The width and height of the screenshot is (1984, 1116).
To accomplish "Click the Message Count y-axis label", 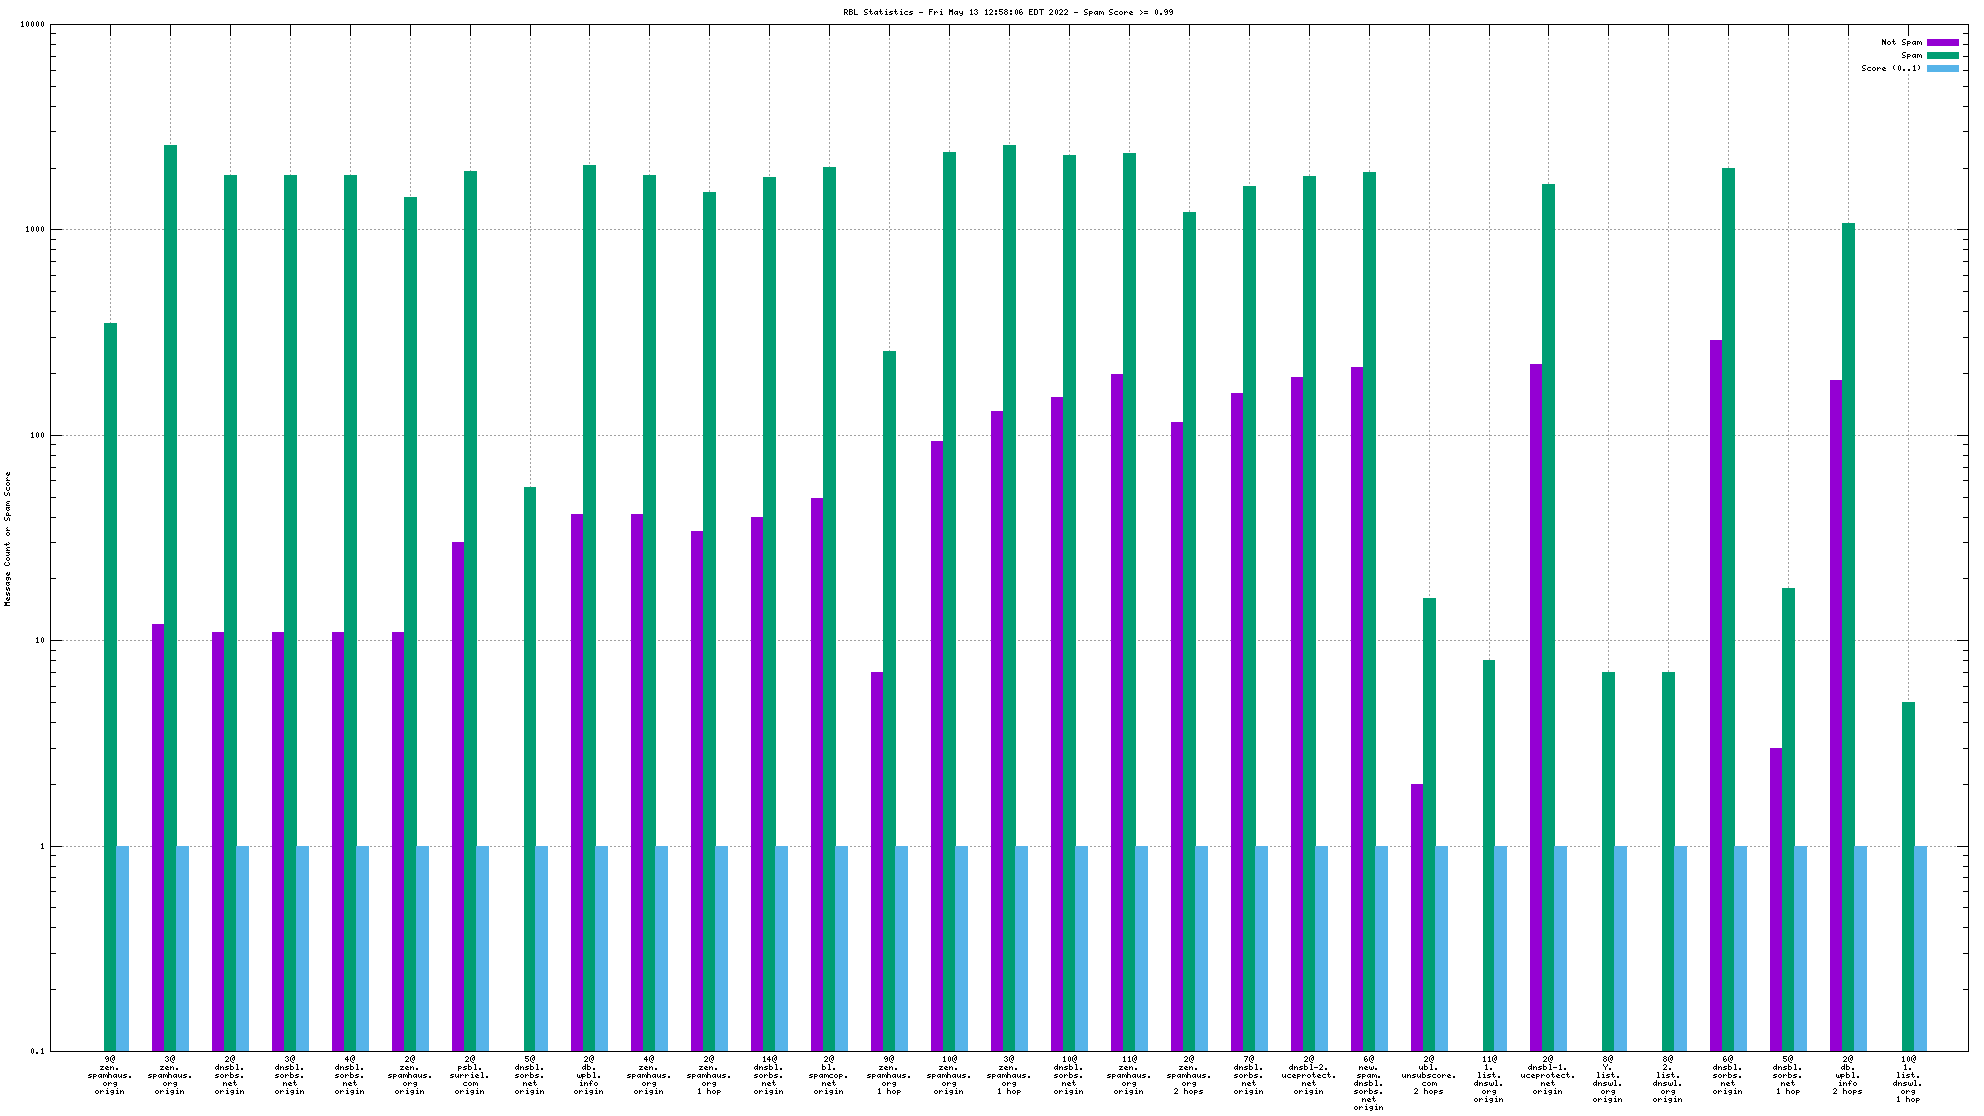I will point(8,539).
